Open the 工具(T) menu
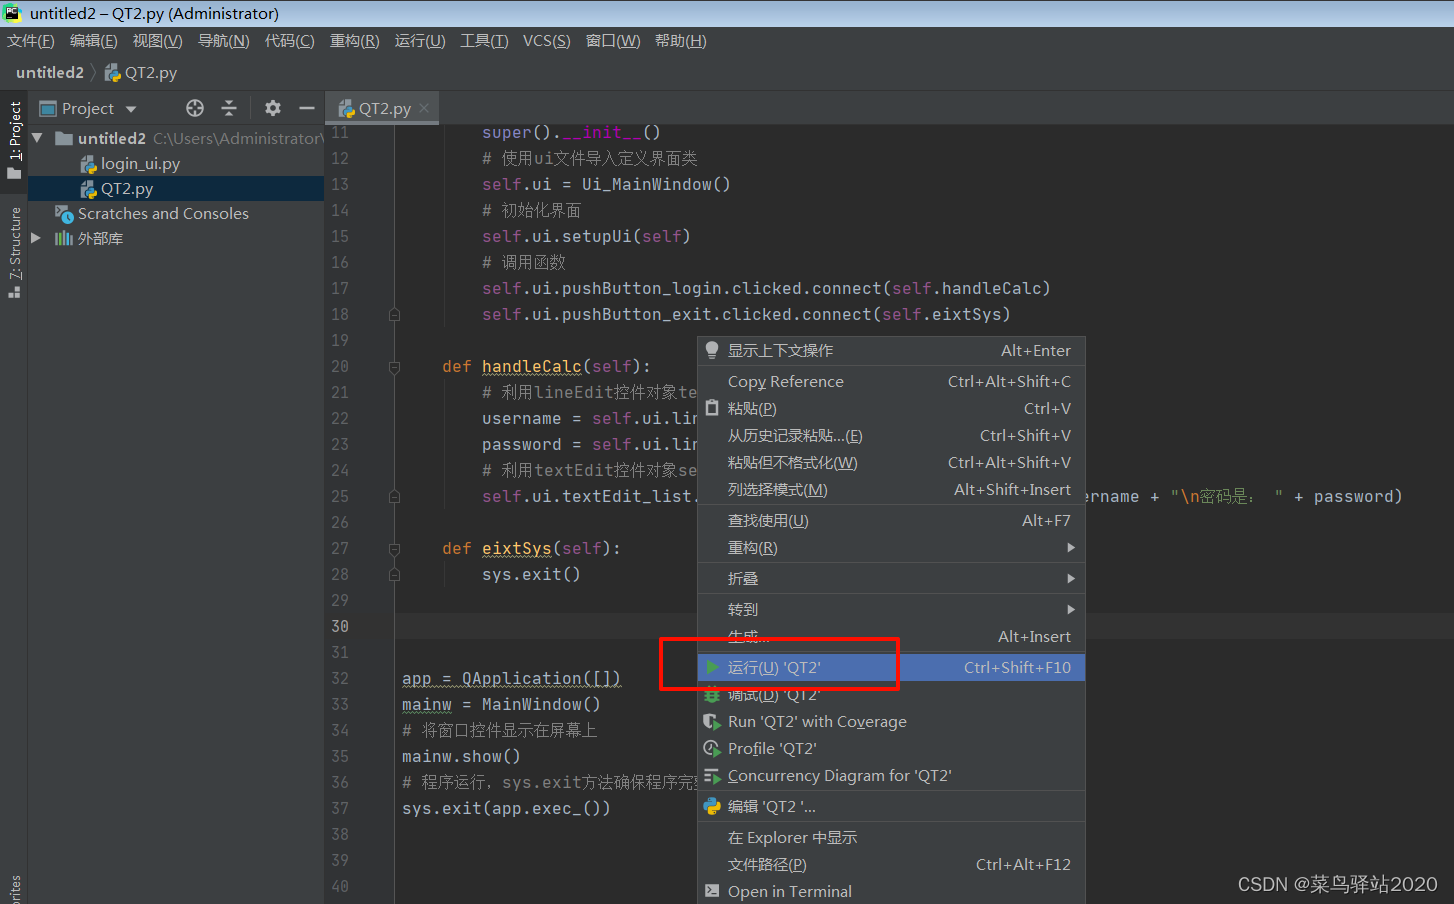 484,41
